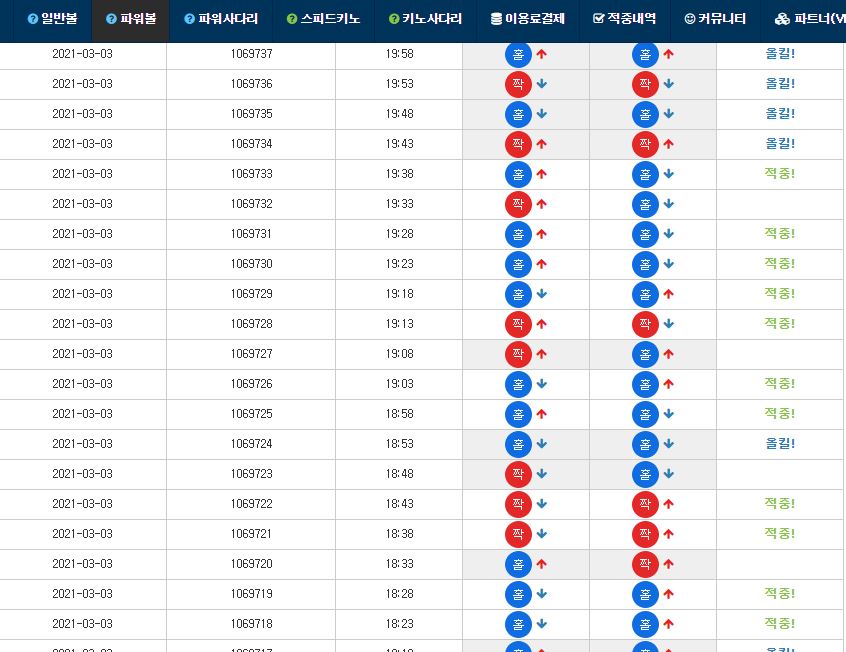Switch to 키노사다리
Screen dimensions: 846x652
[x=425, y=19]
